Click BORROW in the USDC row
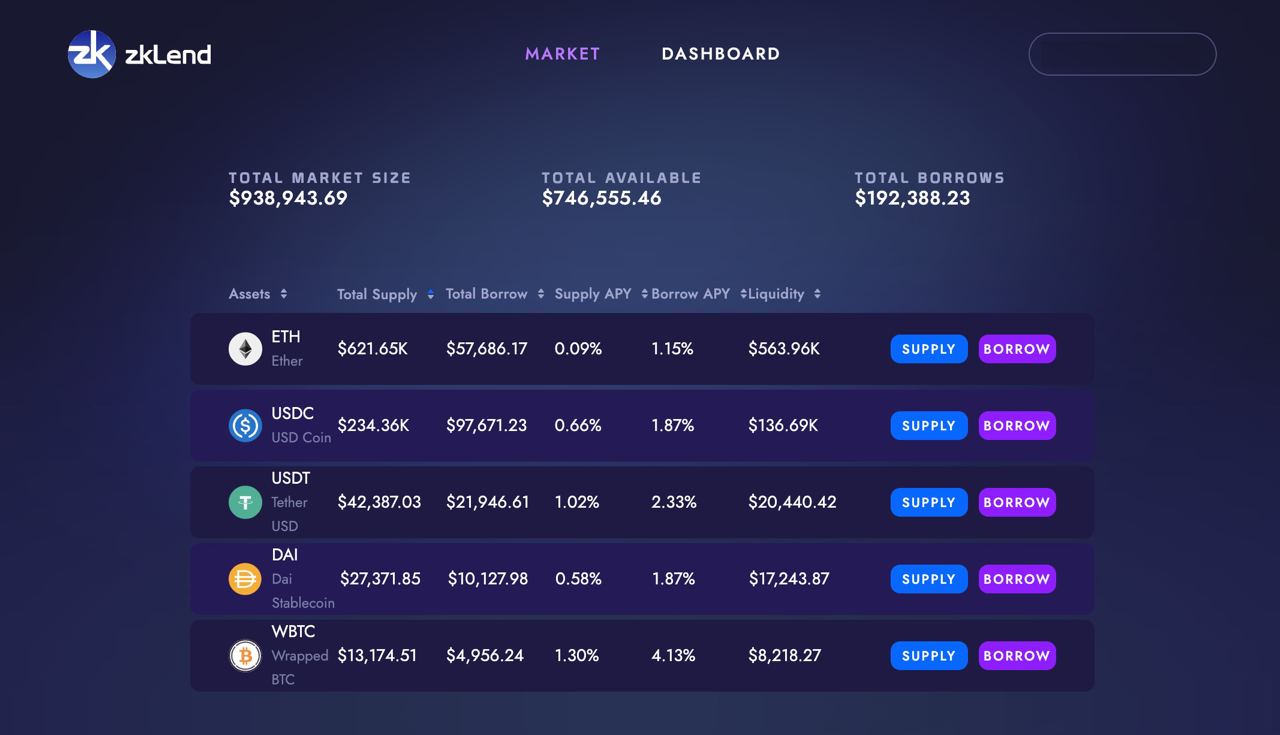 click(x=1017, y=425)
